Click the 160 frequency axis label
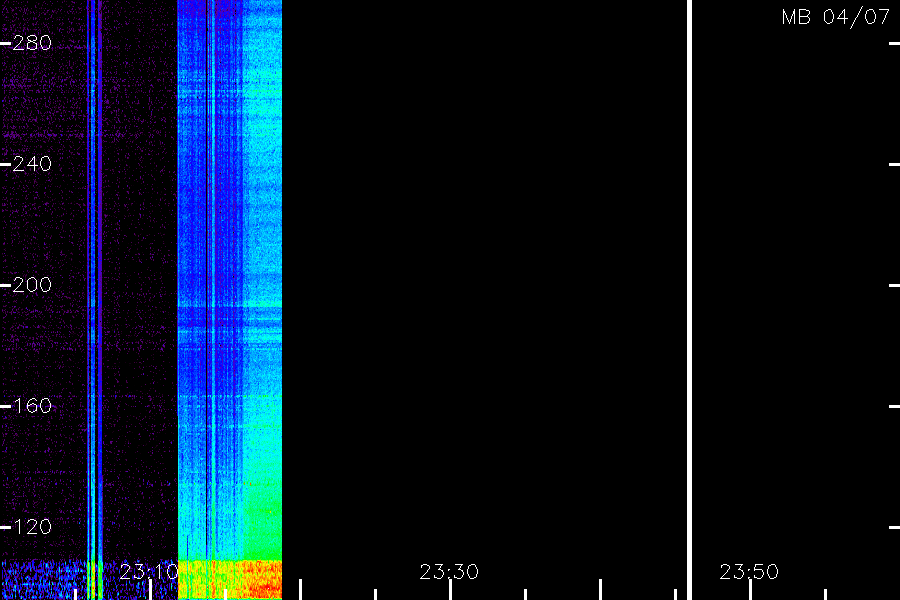 click(32, 406)
